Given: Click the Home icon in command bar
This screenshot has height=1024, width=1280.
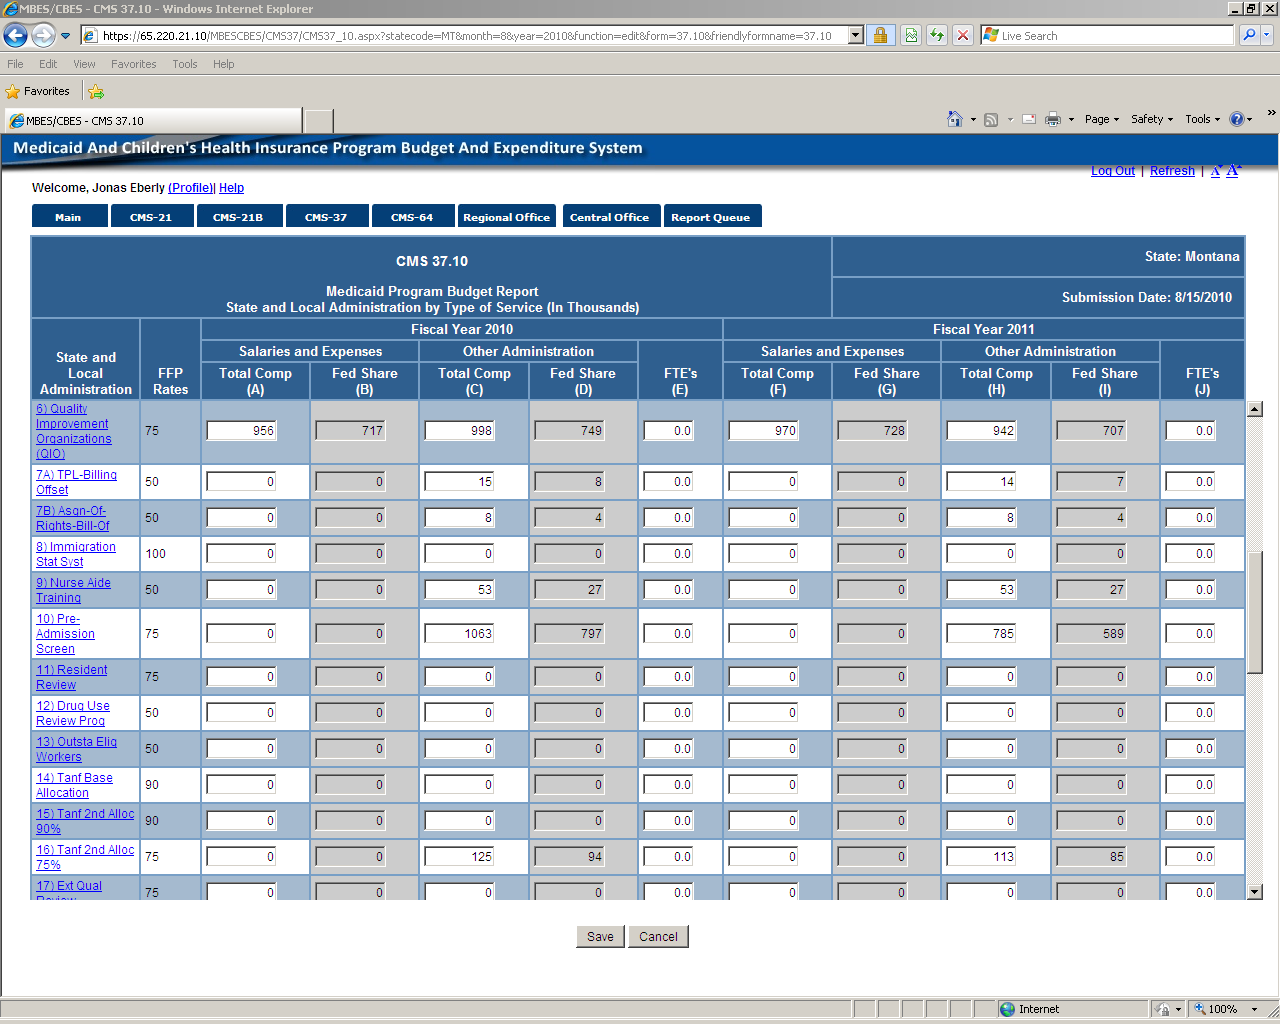Looking at the screenshot, I should coord(955,119).
